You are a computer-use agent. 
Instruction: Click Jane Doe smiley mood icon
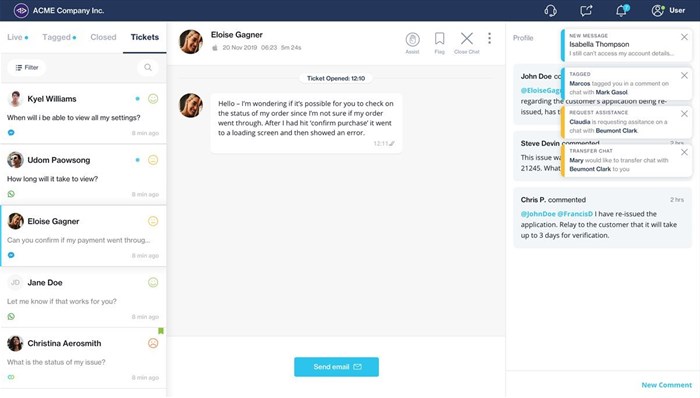pyautogui.click(x=153, y=282)
